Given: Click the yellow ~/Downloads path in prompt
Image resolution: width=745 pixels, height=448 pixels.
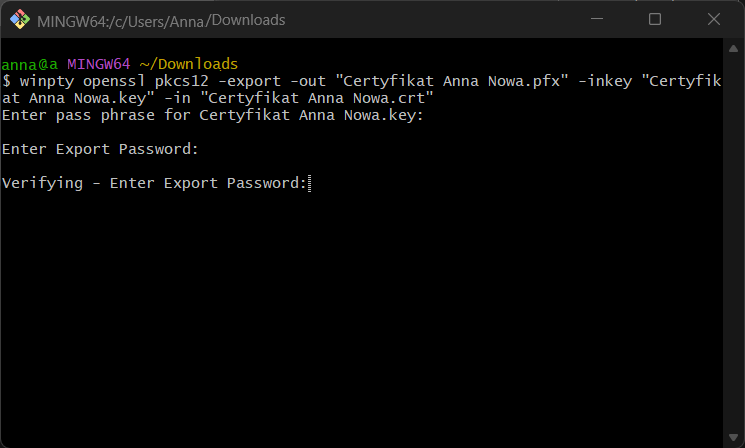Looking at the screenshot, I should tap(189, 64).
